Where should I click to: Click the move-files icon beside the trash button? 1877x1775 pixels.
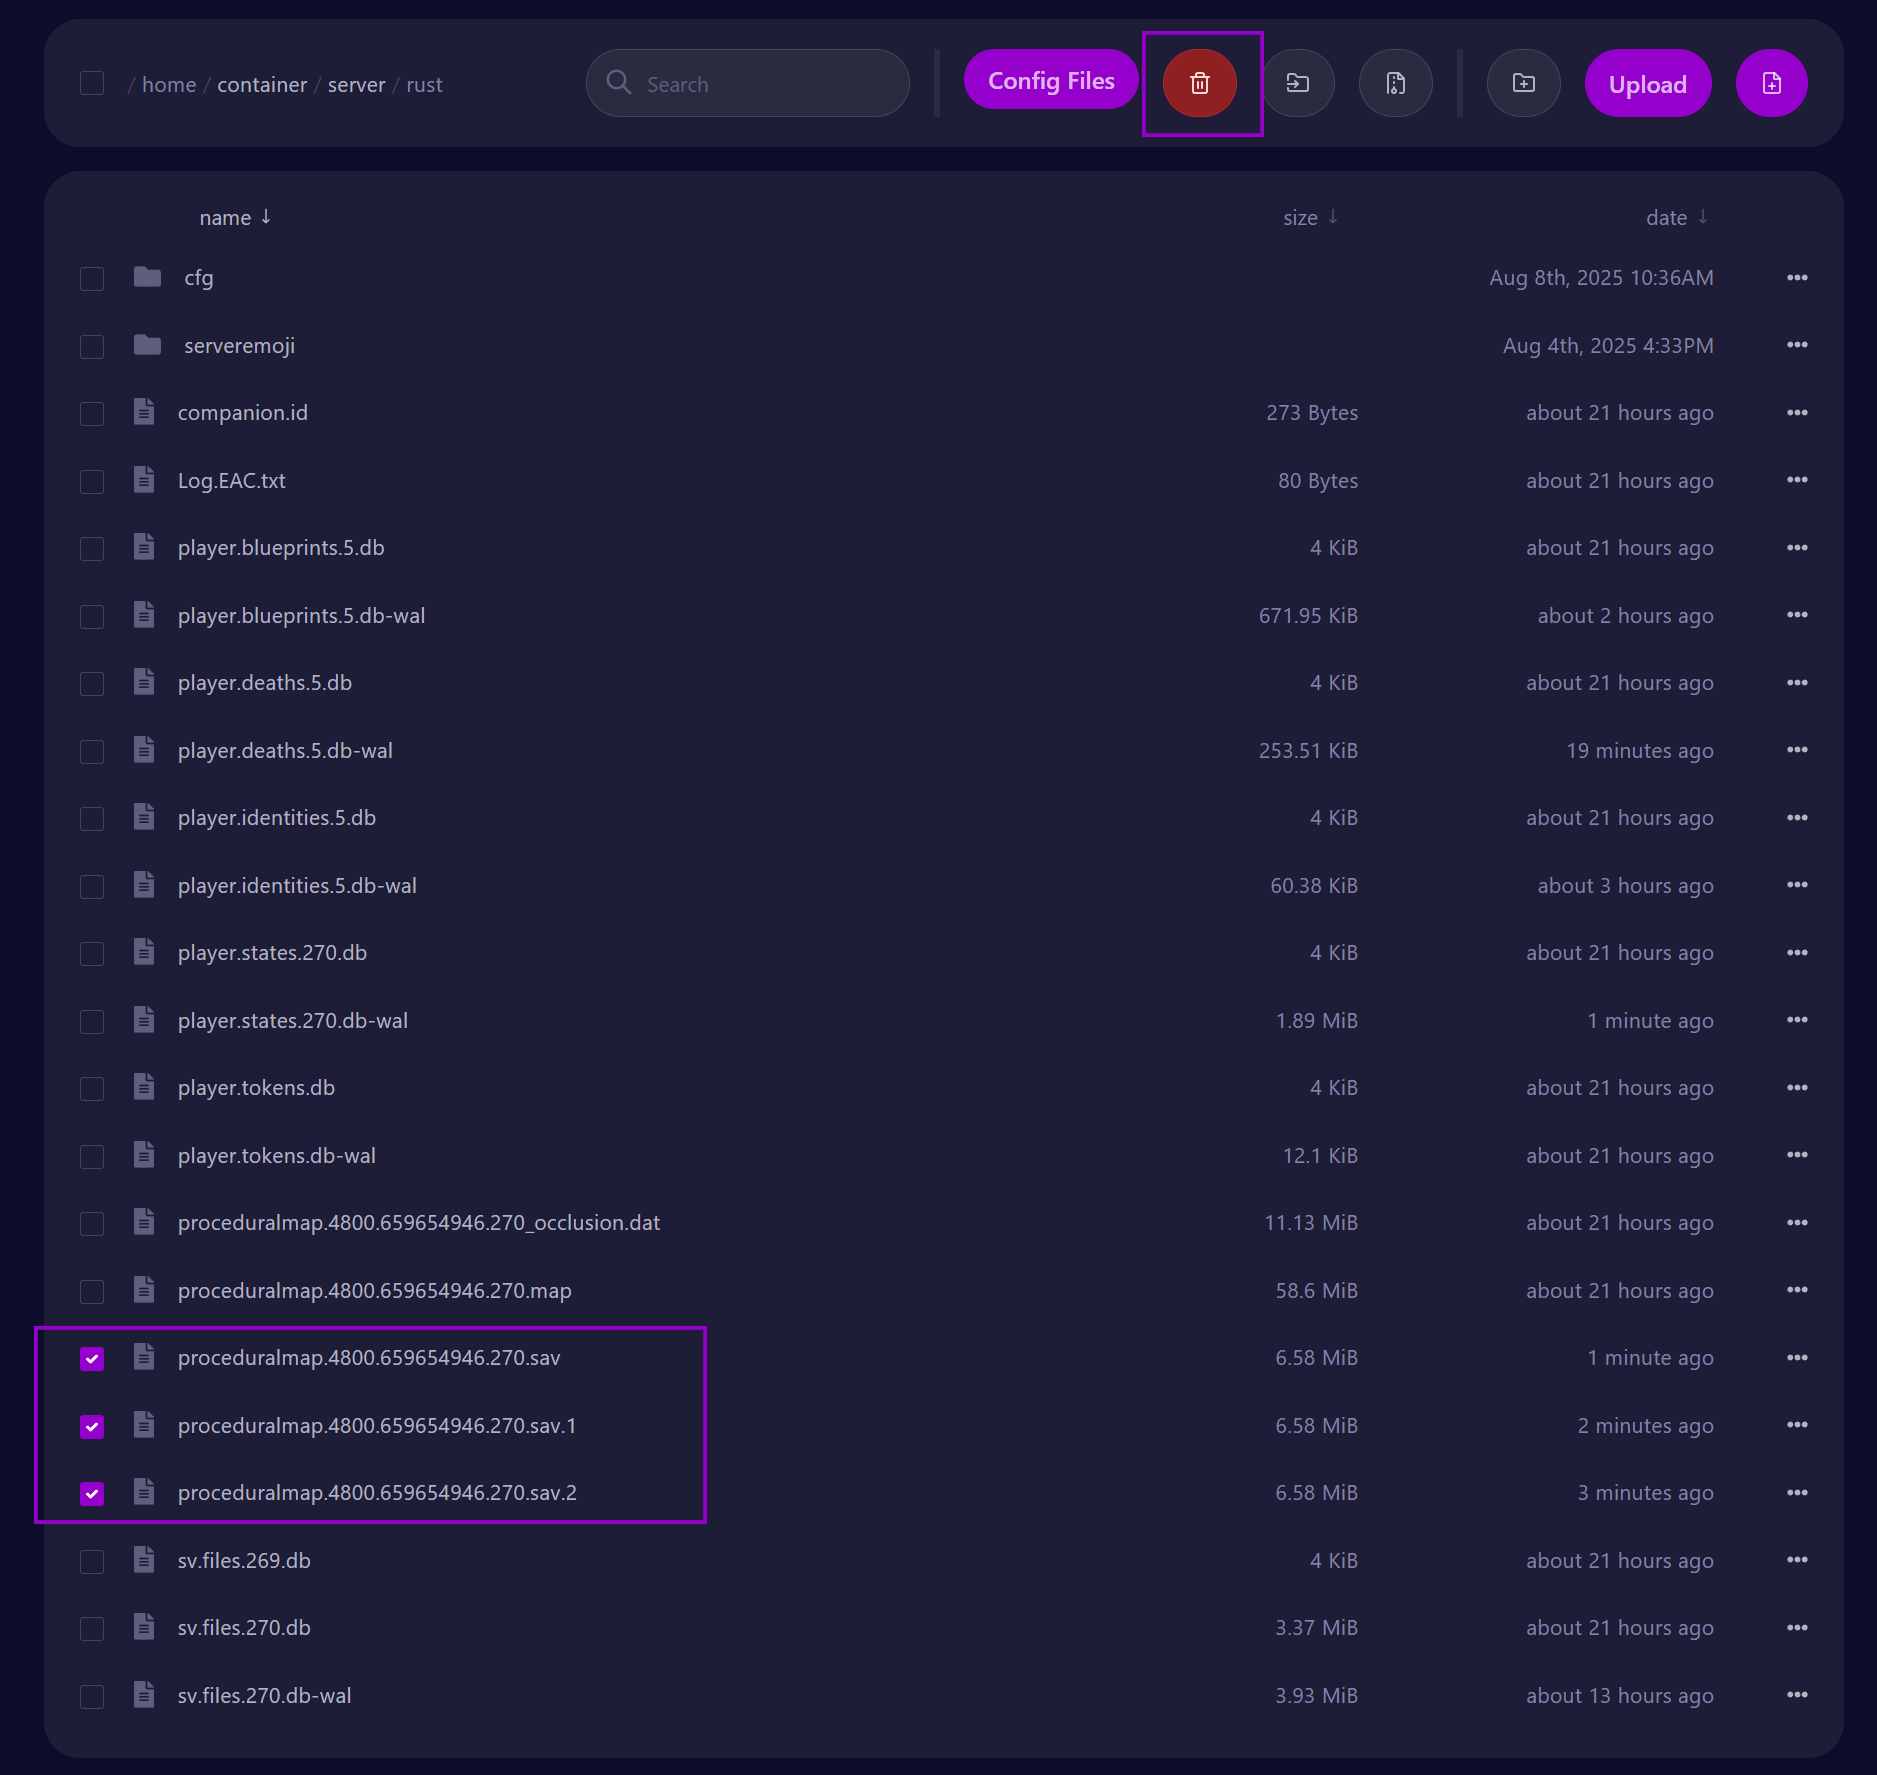(1298, 83)
